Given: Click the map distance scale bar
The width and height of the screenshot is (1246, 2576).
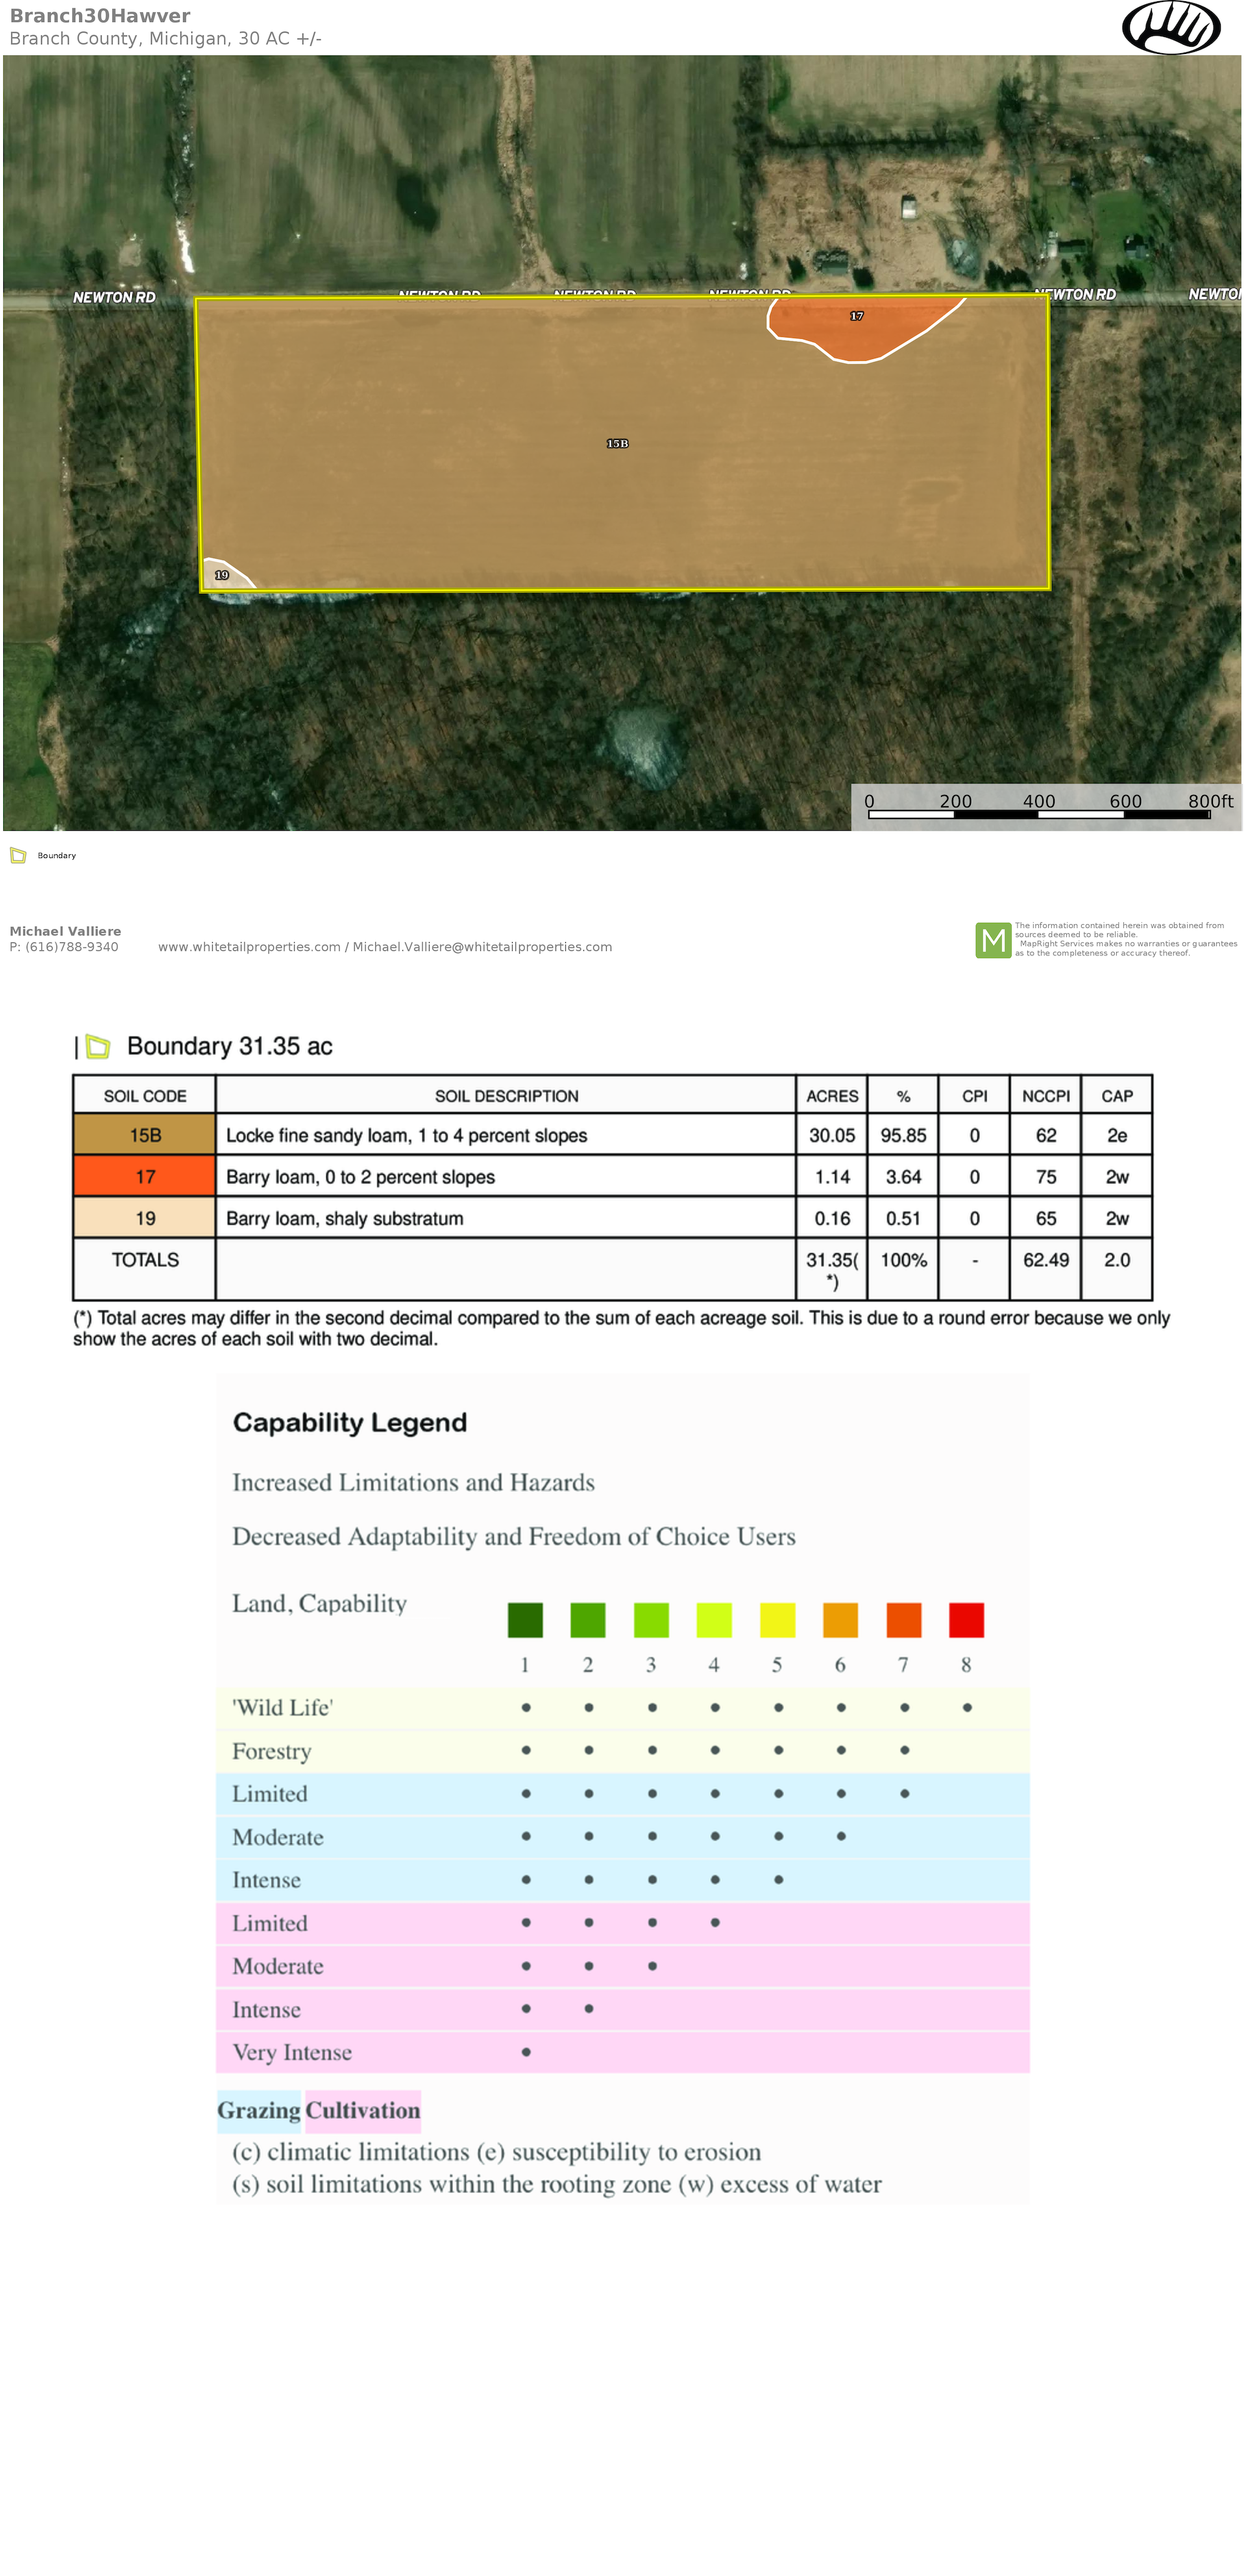Looking at the screenshot, I should (x=1039, y=813).
